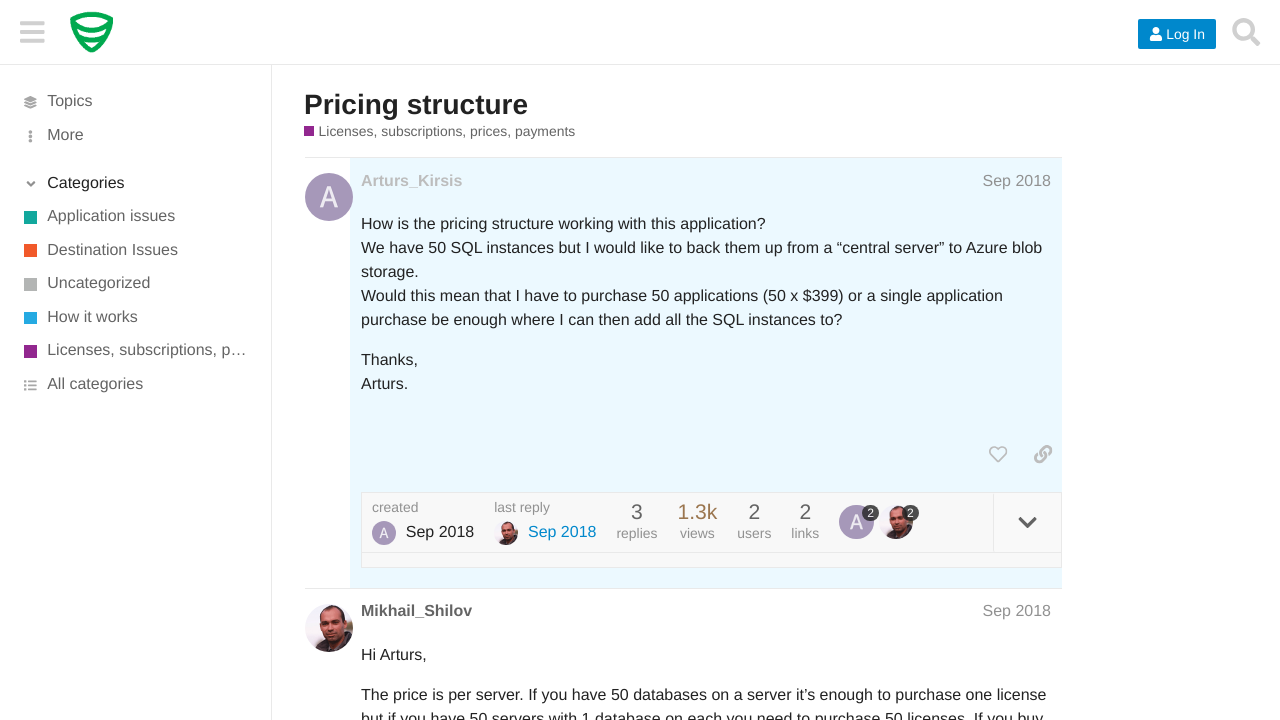Click the How it works category
The image size is (1280, 720).
click(92, 317)
